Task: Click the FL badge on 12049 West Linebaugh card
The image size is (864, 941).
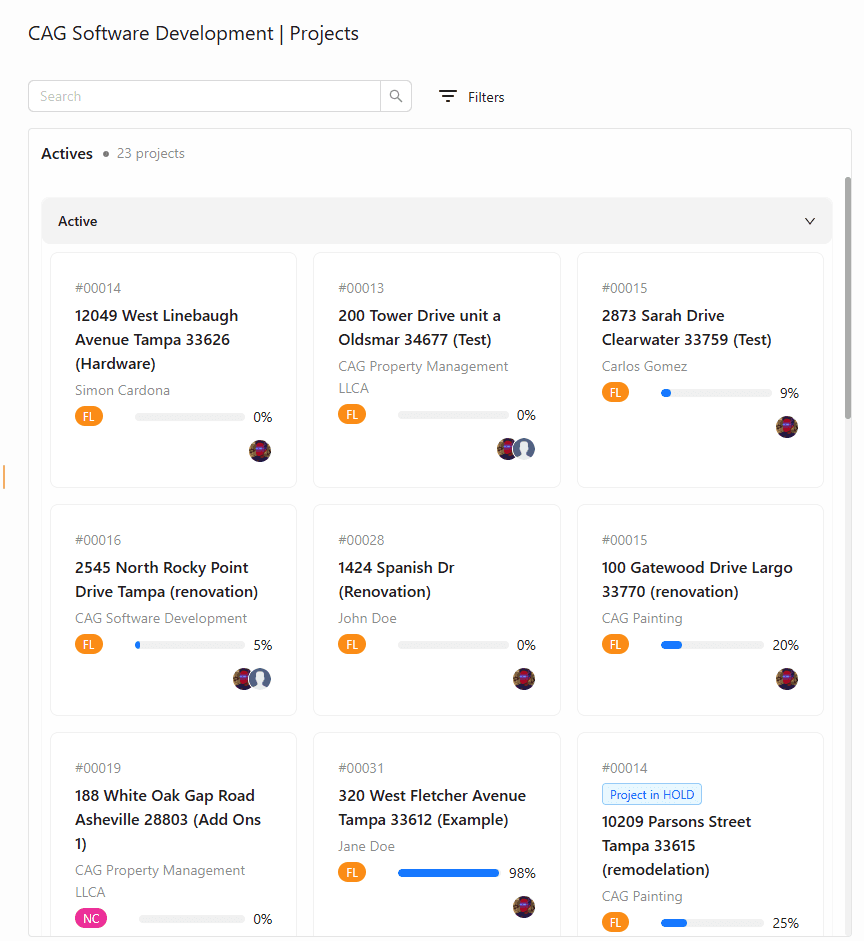Action: 89,416
